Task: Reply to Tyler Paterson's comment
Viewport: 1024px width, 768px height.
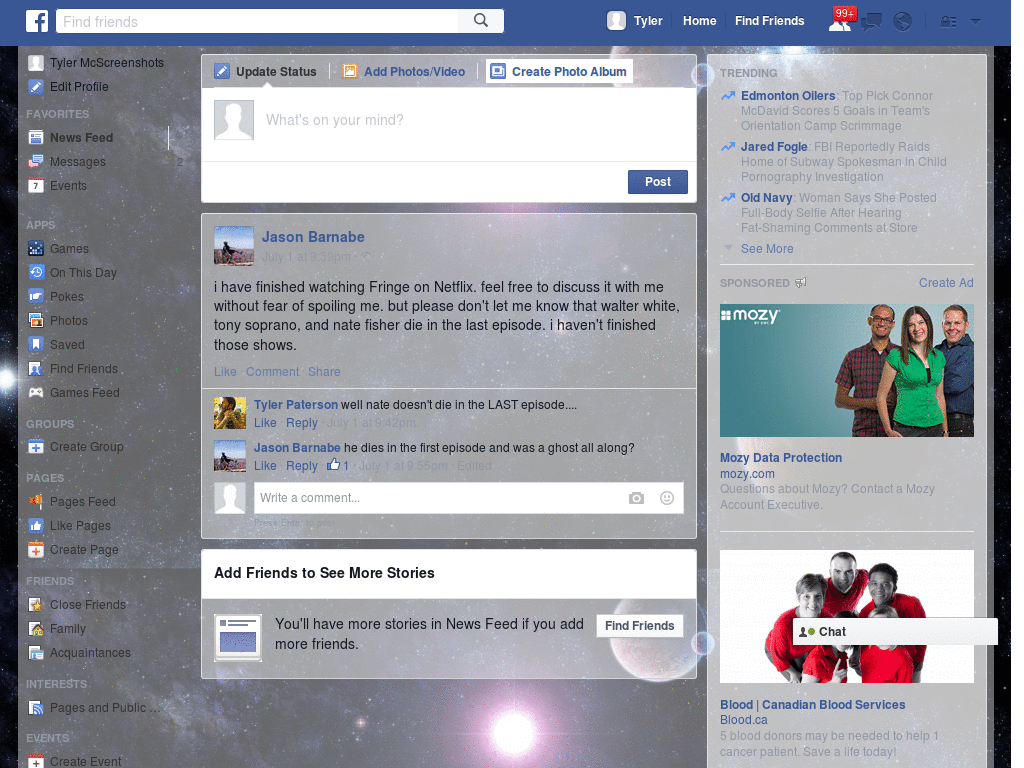Action: 302,423
